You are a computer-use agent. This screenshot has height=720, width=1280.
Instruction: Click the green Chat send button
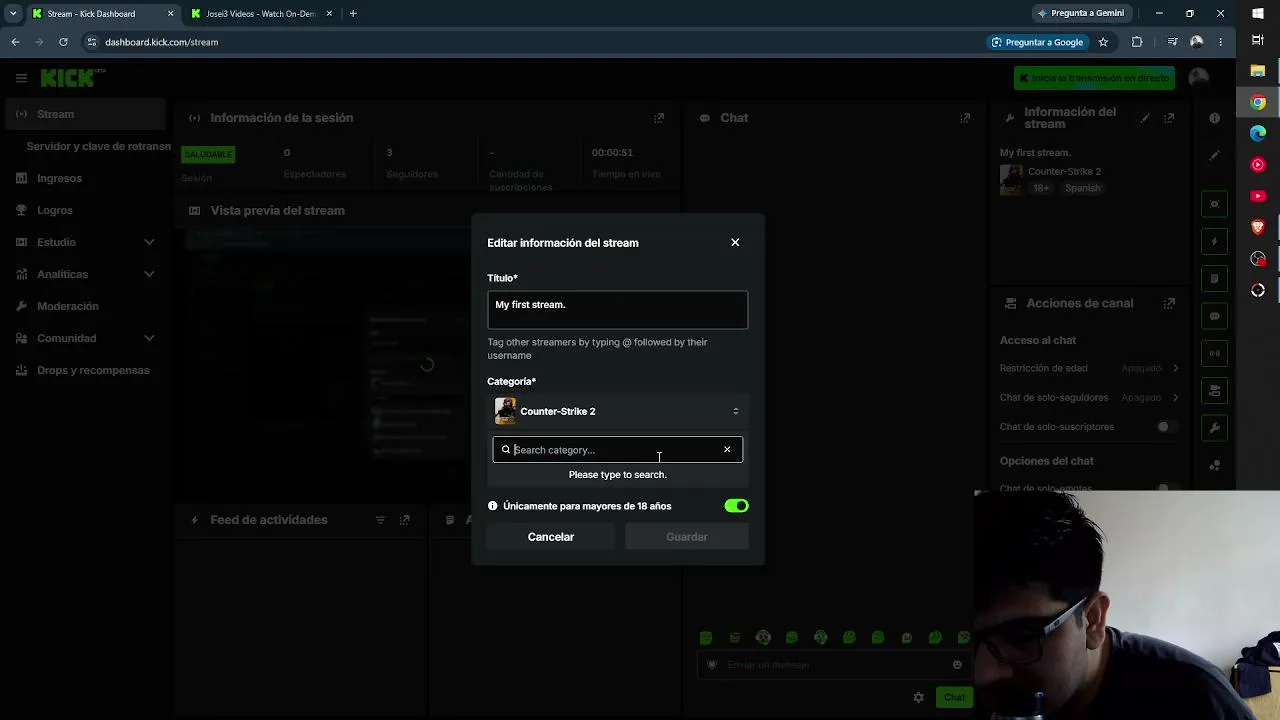pos(954,697)
